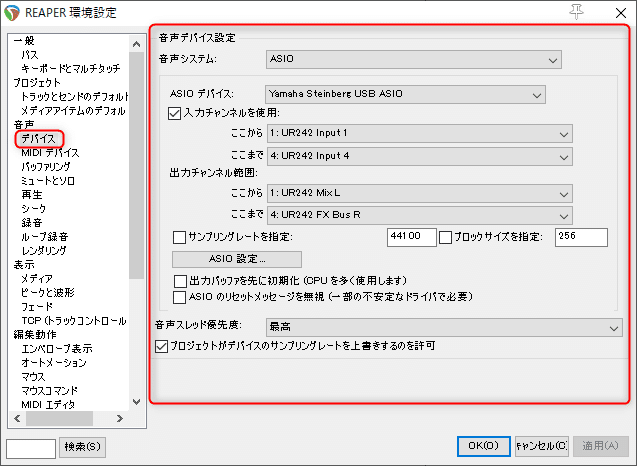
Task: Select MIDI デバイス tree item
Action: pos(50,153)
